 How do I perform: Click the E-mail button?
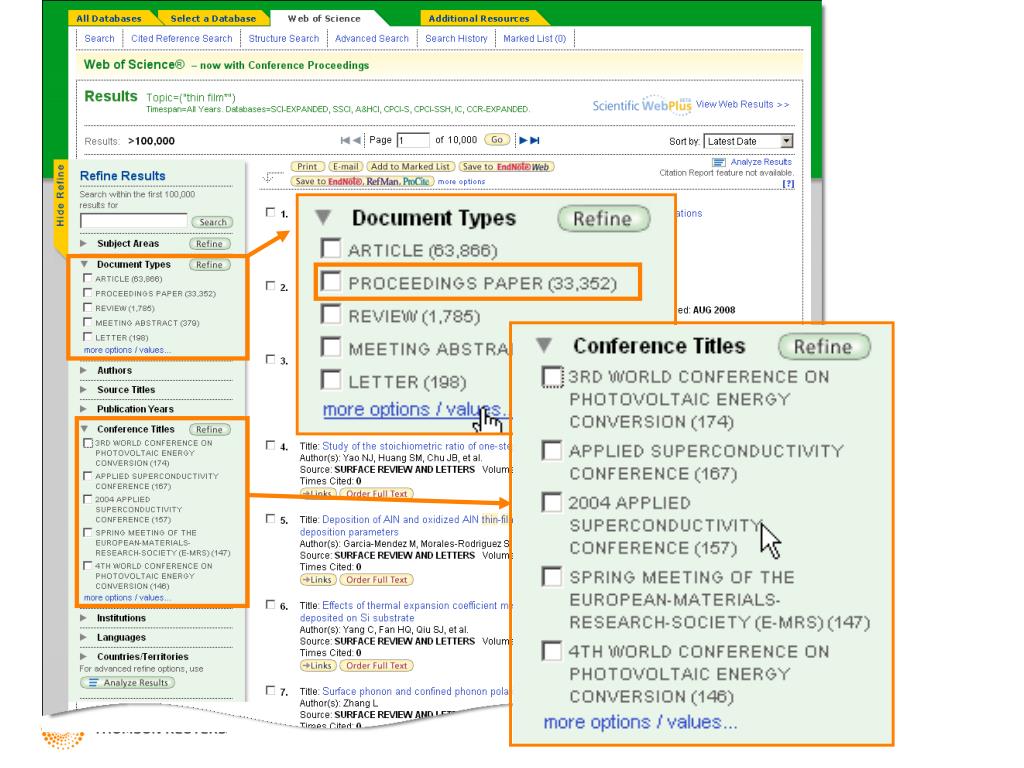click(x=345, y=167)
